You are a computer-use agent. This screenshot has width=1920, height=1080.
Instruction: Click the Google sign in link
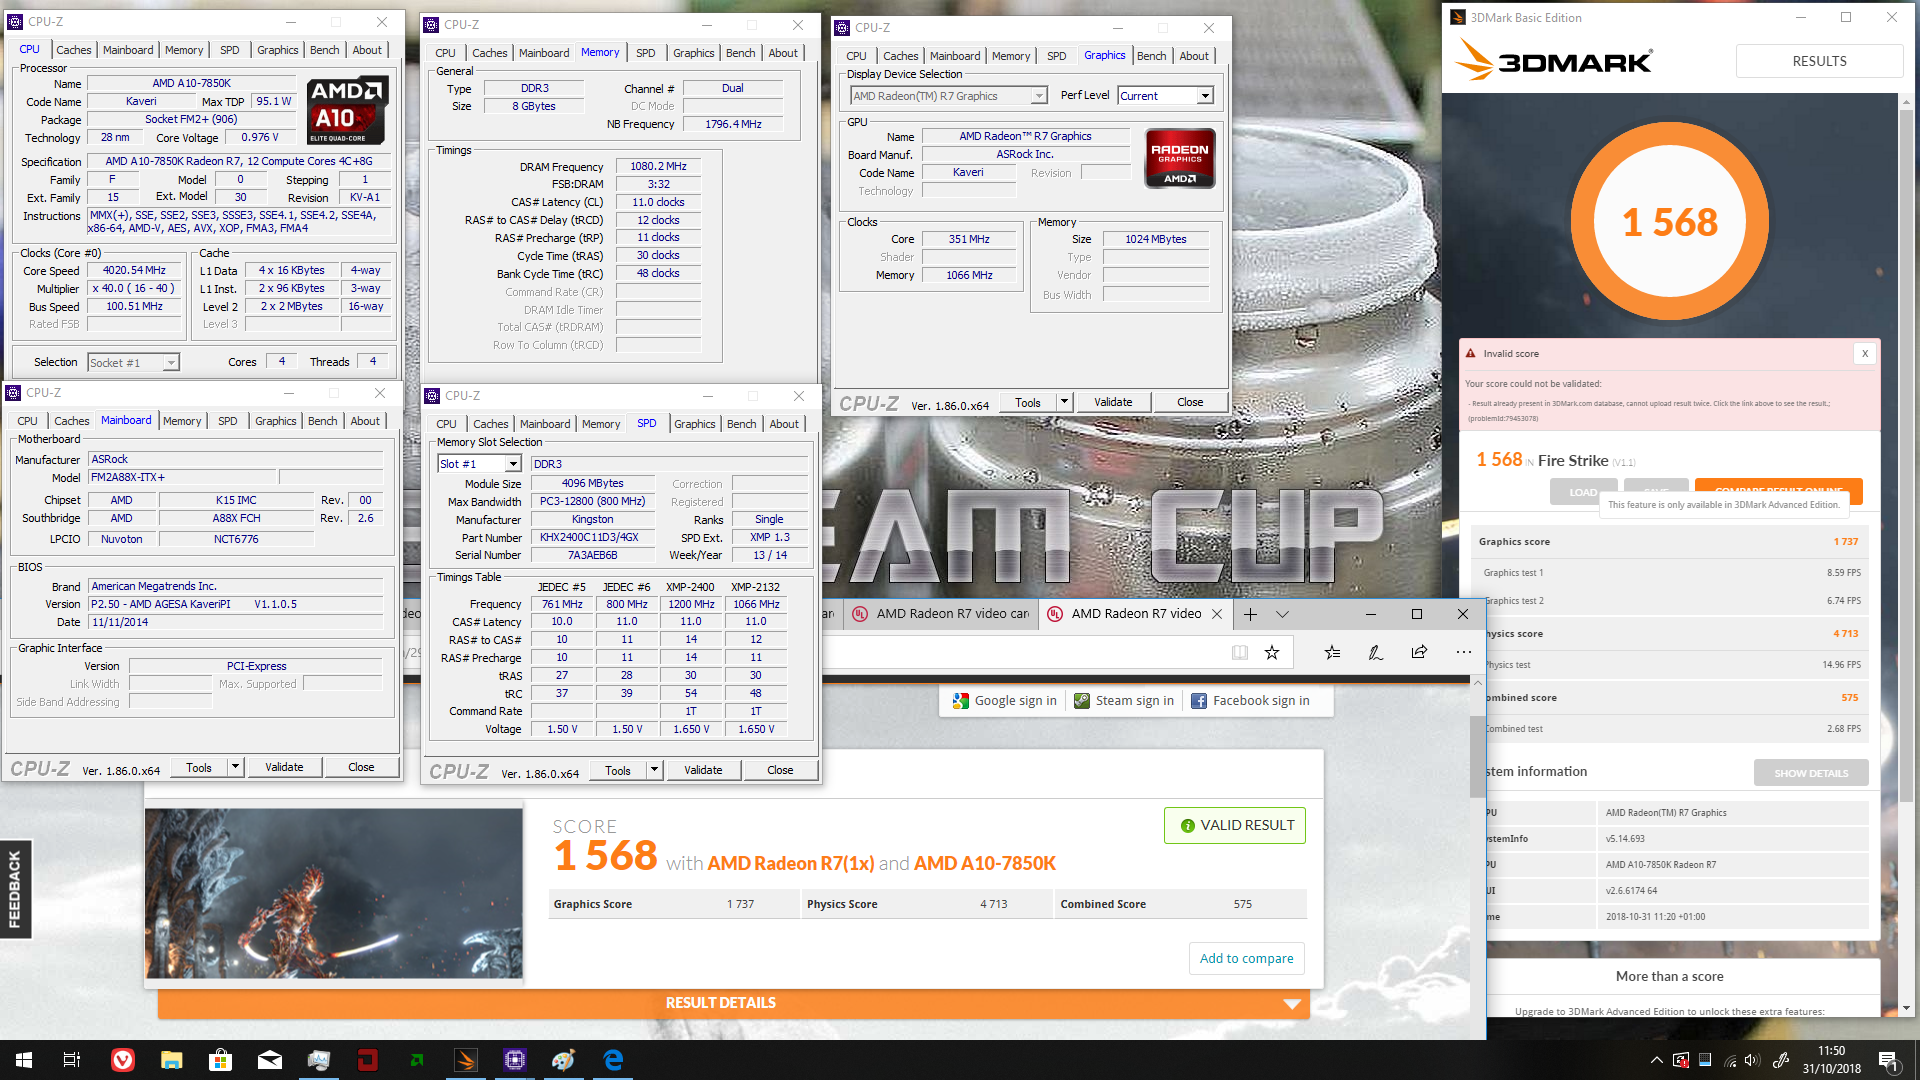click(x=1015, y=701)
